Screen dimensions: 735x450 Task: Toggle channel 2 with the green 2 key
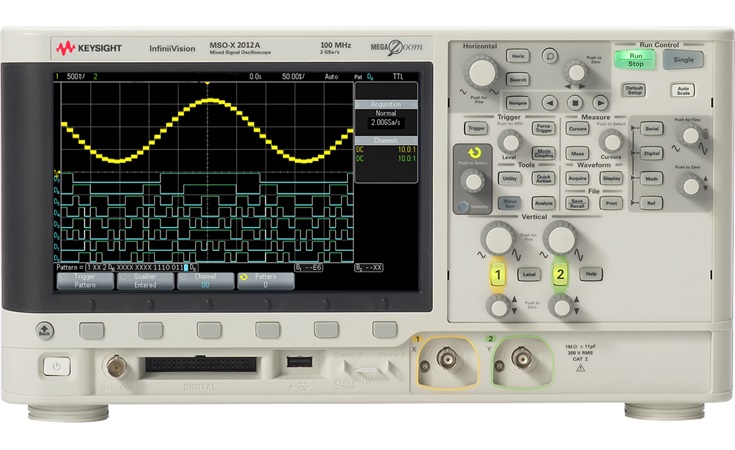tap(560, 274)
